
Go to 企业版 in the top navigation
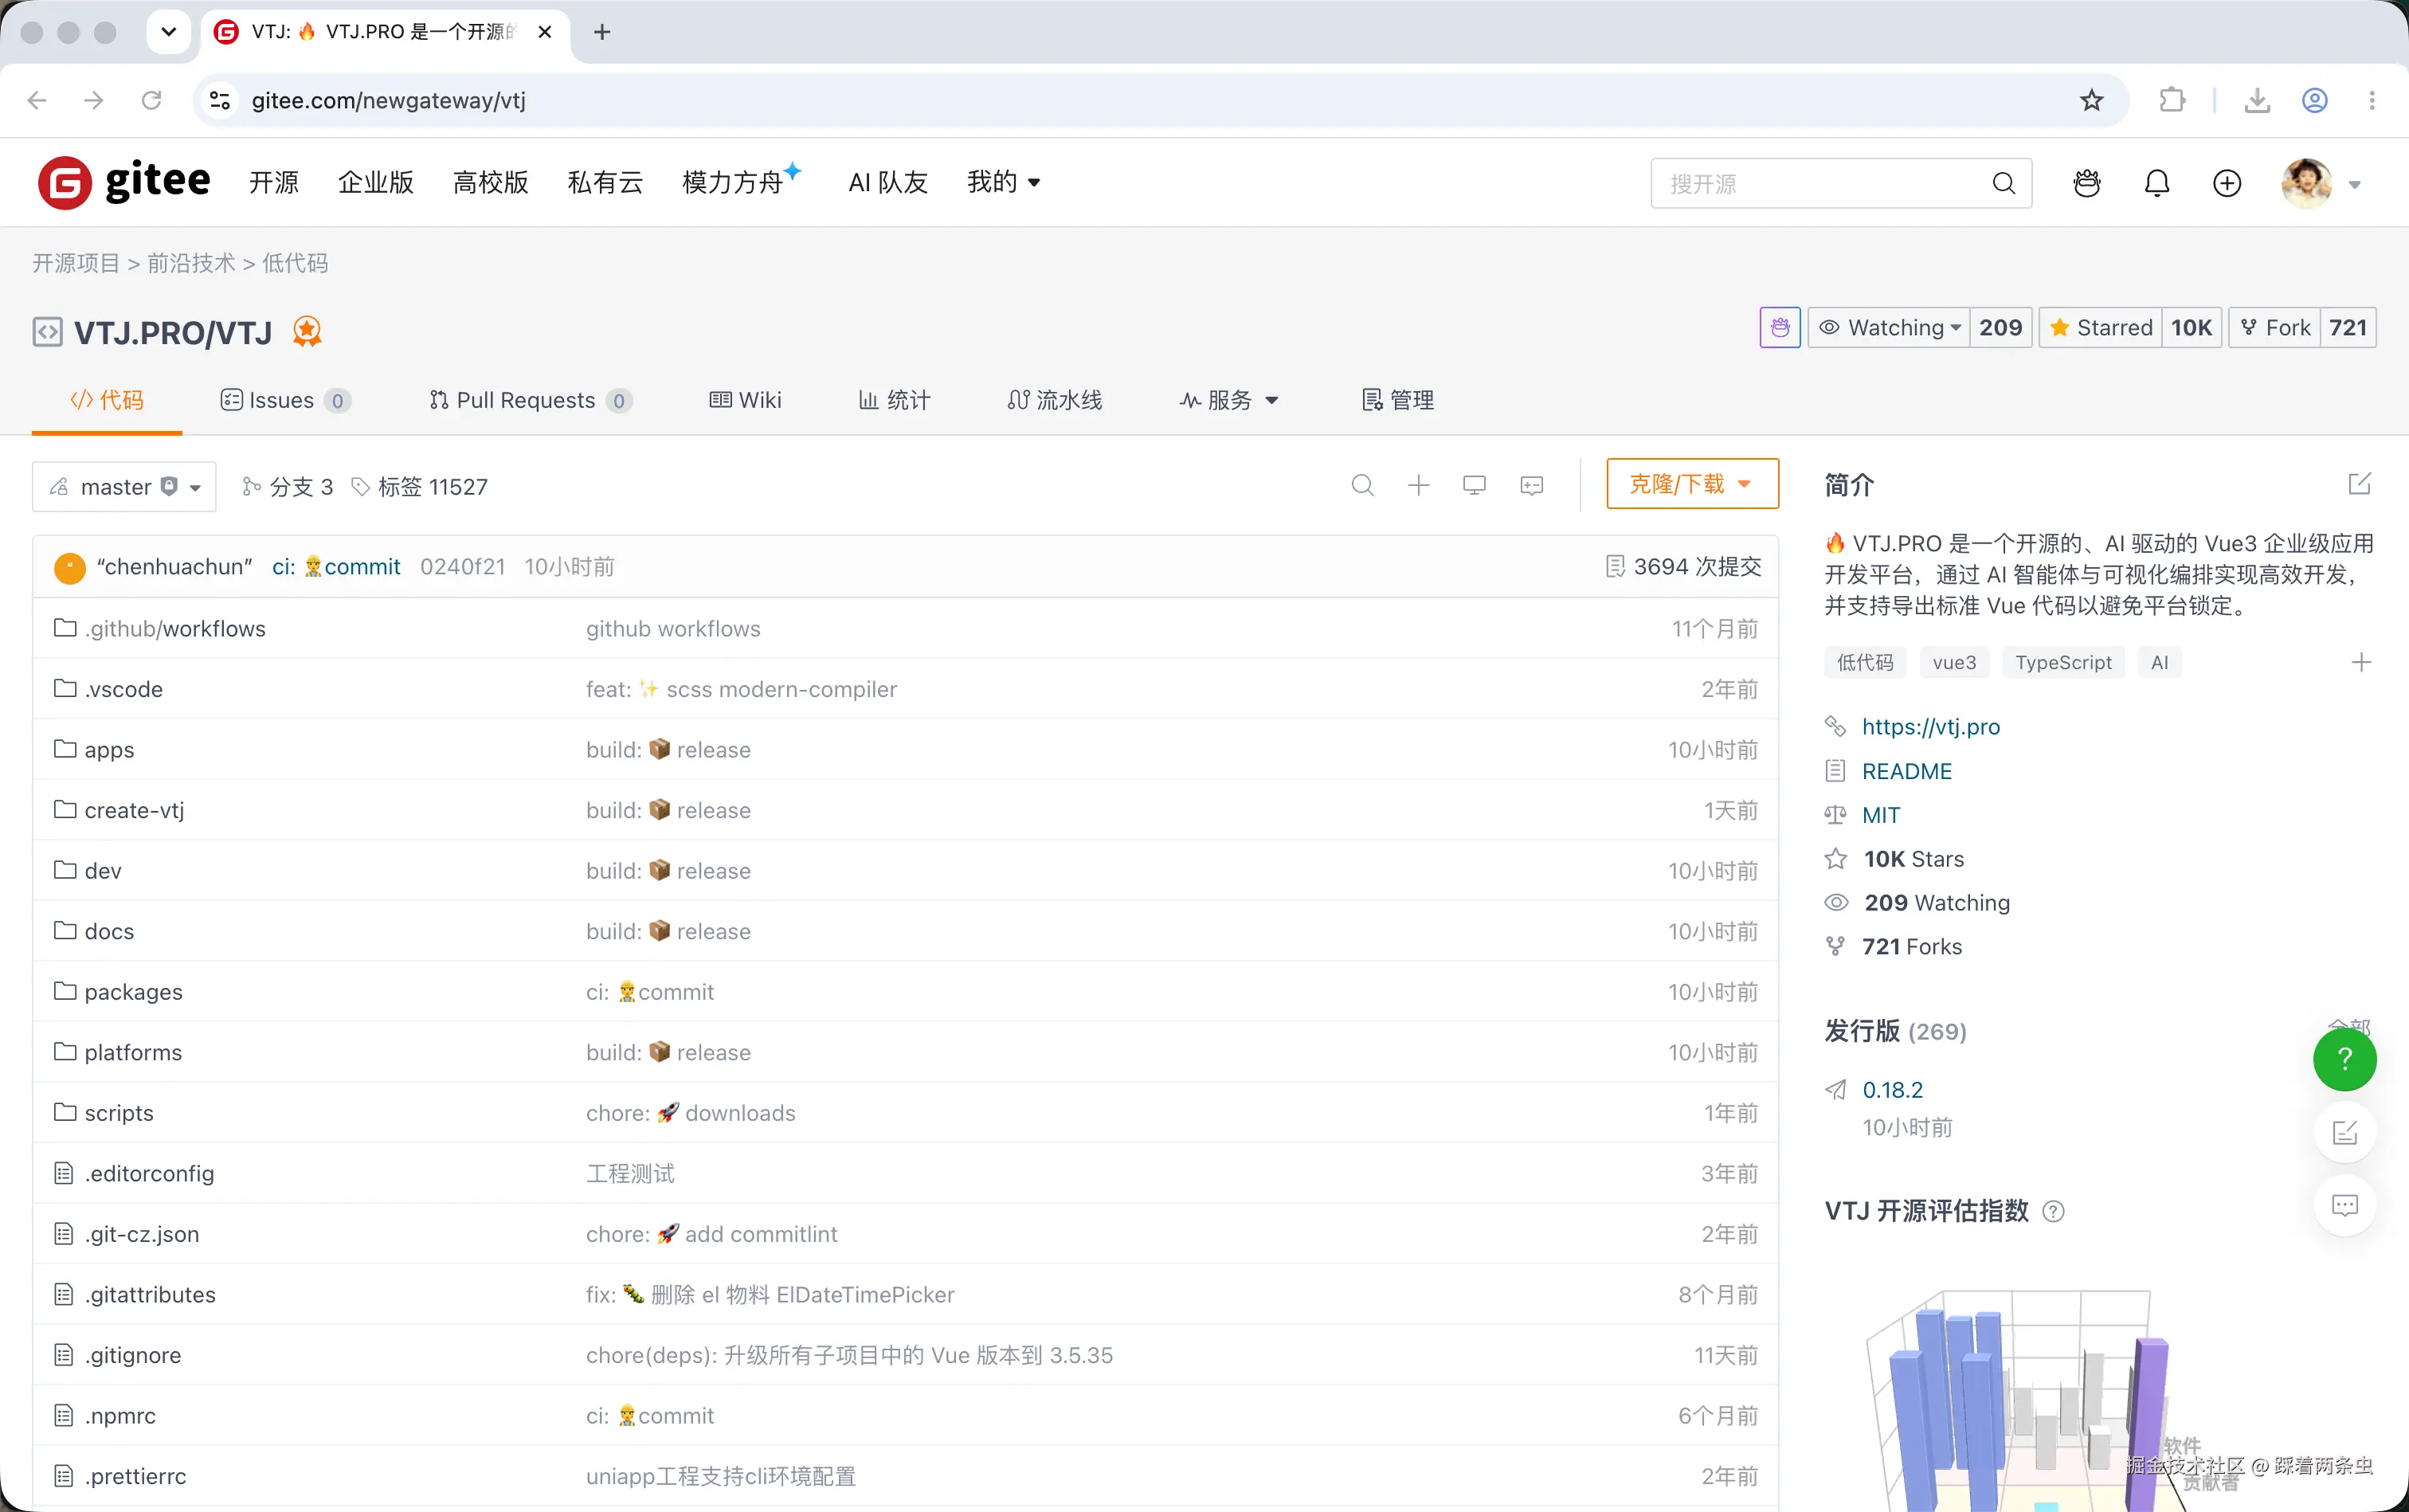click(376, 182)
